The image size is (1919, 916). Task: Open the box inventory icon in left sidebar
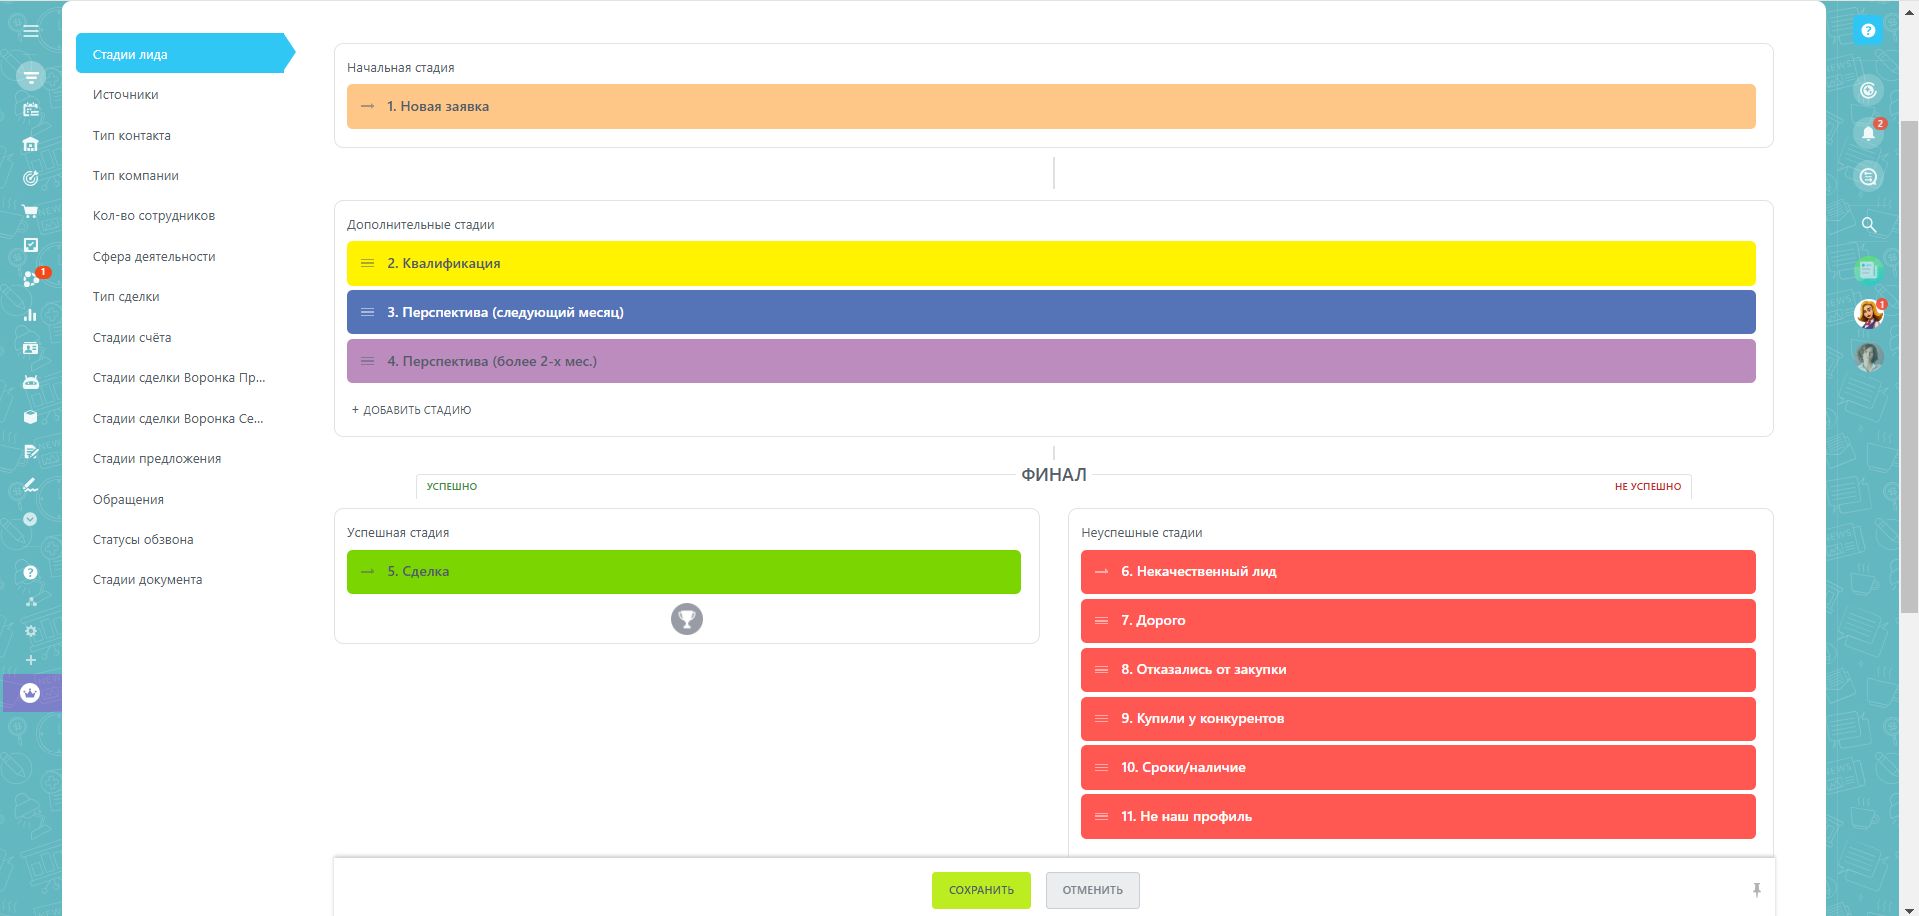click(31, 416)
